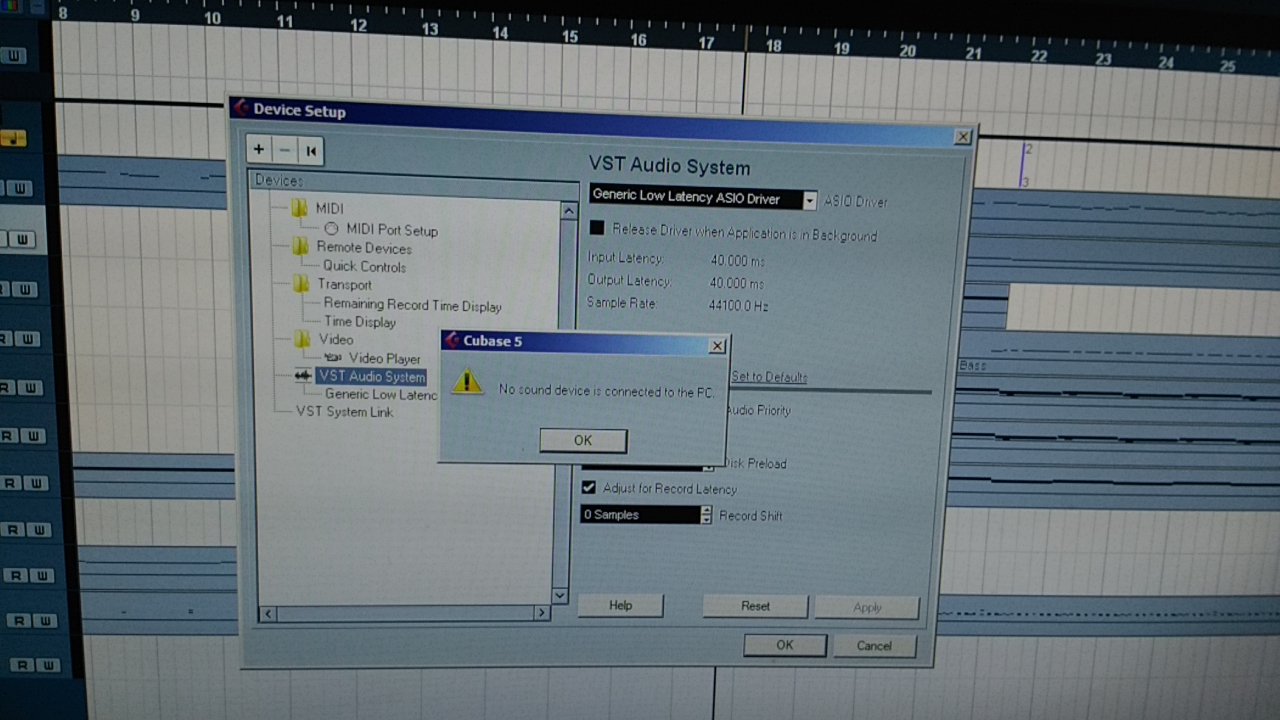Click the Transport folder icon
The image size is (1280, 720).
point(301,284)
